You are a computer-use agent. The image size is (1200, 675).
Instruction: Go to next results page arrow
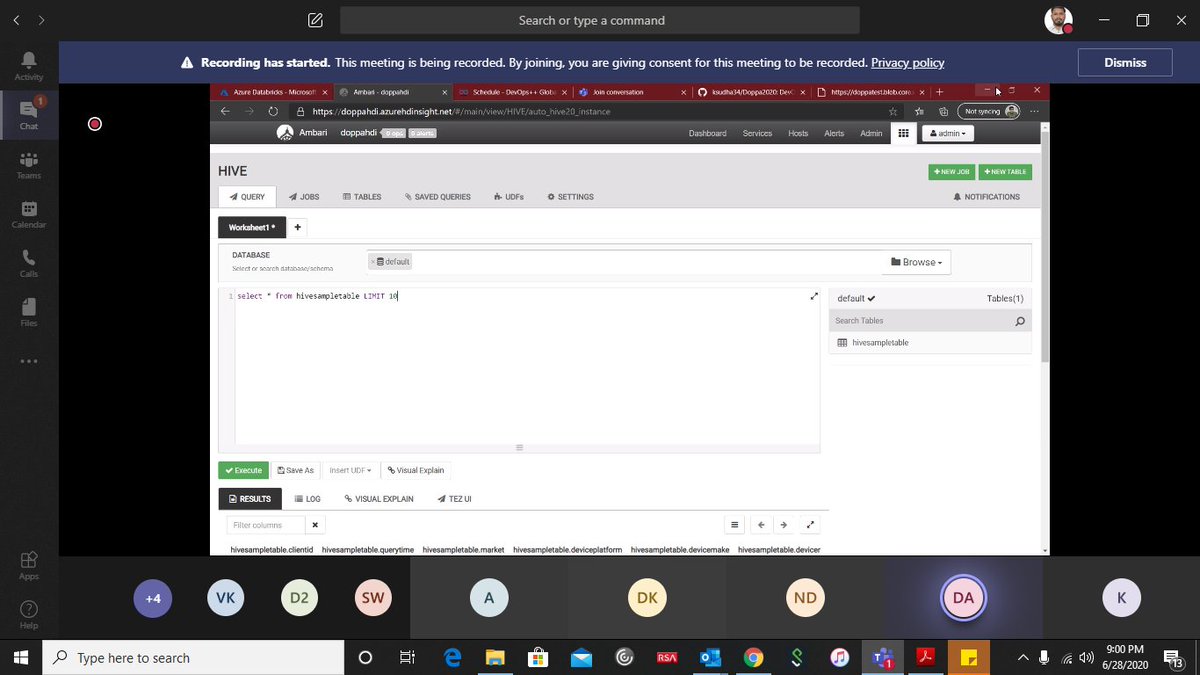[784, 524]
